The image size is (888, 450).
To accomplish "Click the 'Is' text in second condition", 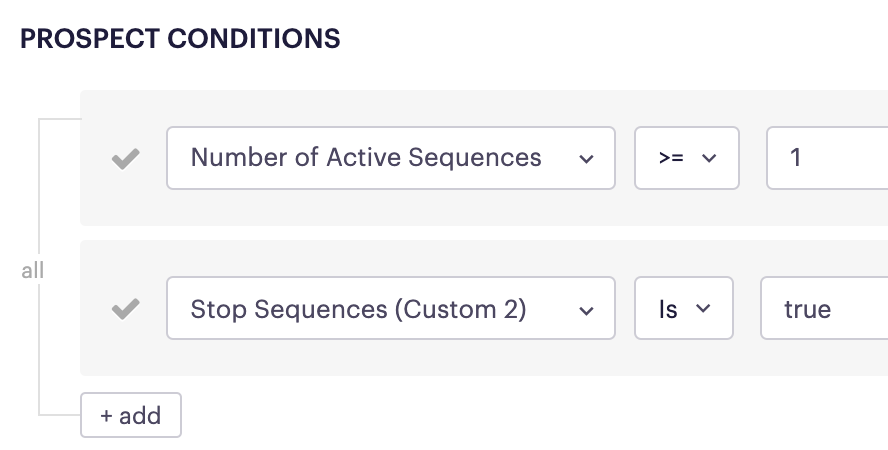I will [668, 309].
